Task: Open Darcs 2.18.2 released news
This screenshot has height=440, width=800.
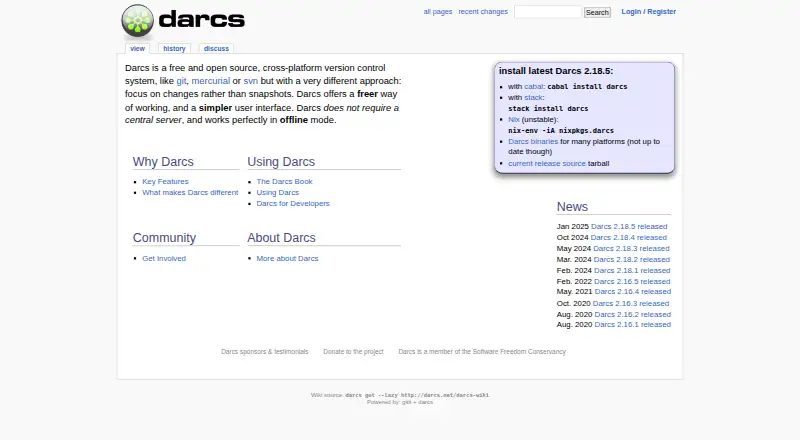Action: (x=632, y=260)
